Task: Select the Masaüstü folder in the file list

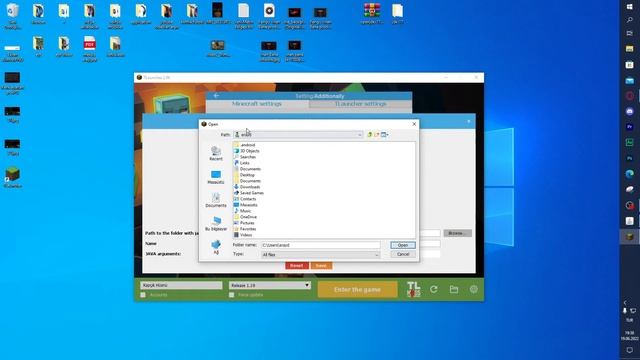Action: point(246,205)
